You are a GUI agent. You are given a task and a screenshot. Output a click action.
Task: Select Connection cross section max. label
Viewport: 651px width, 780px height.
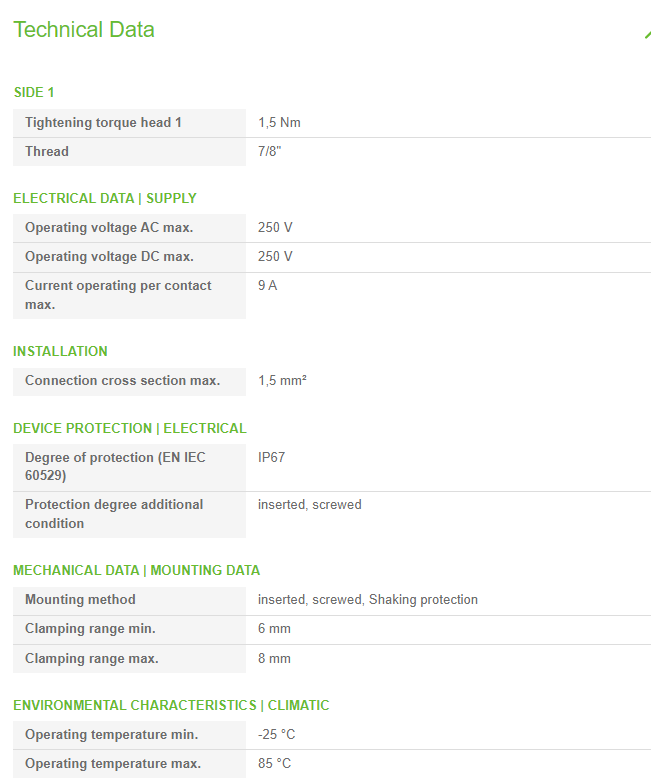pyautogui.click(x=122, y=381)
